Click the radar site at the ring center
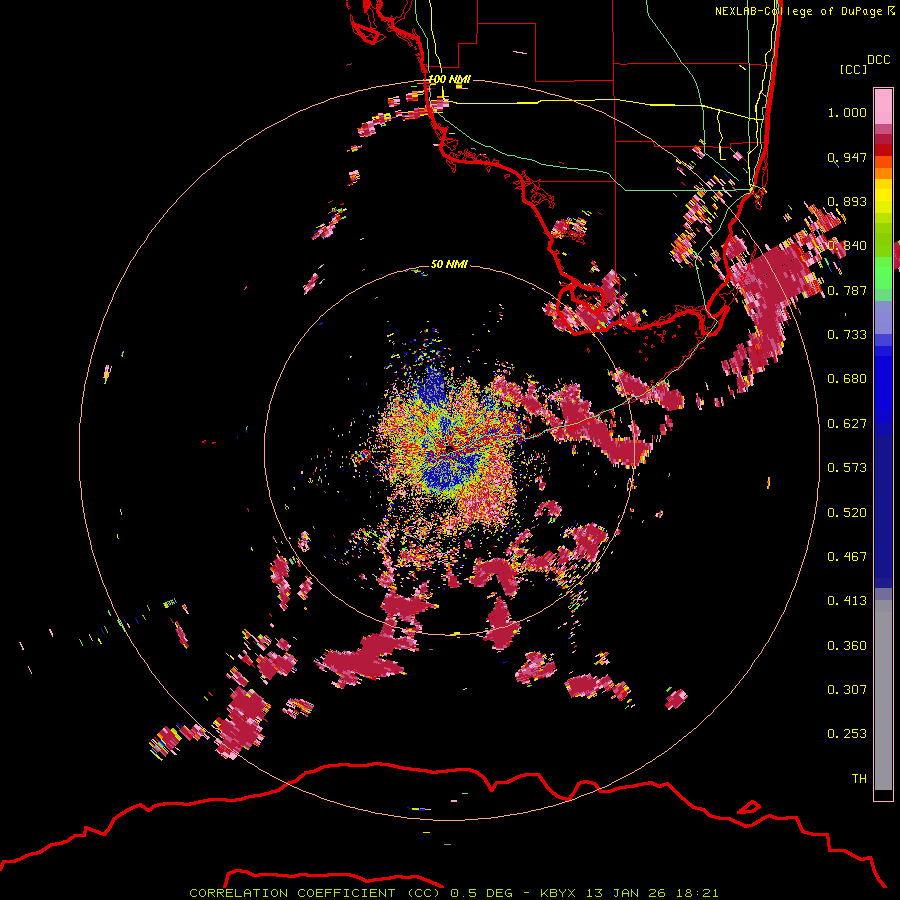 [x=450, y=448]
